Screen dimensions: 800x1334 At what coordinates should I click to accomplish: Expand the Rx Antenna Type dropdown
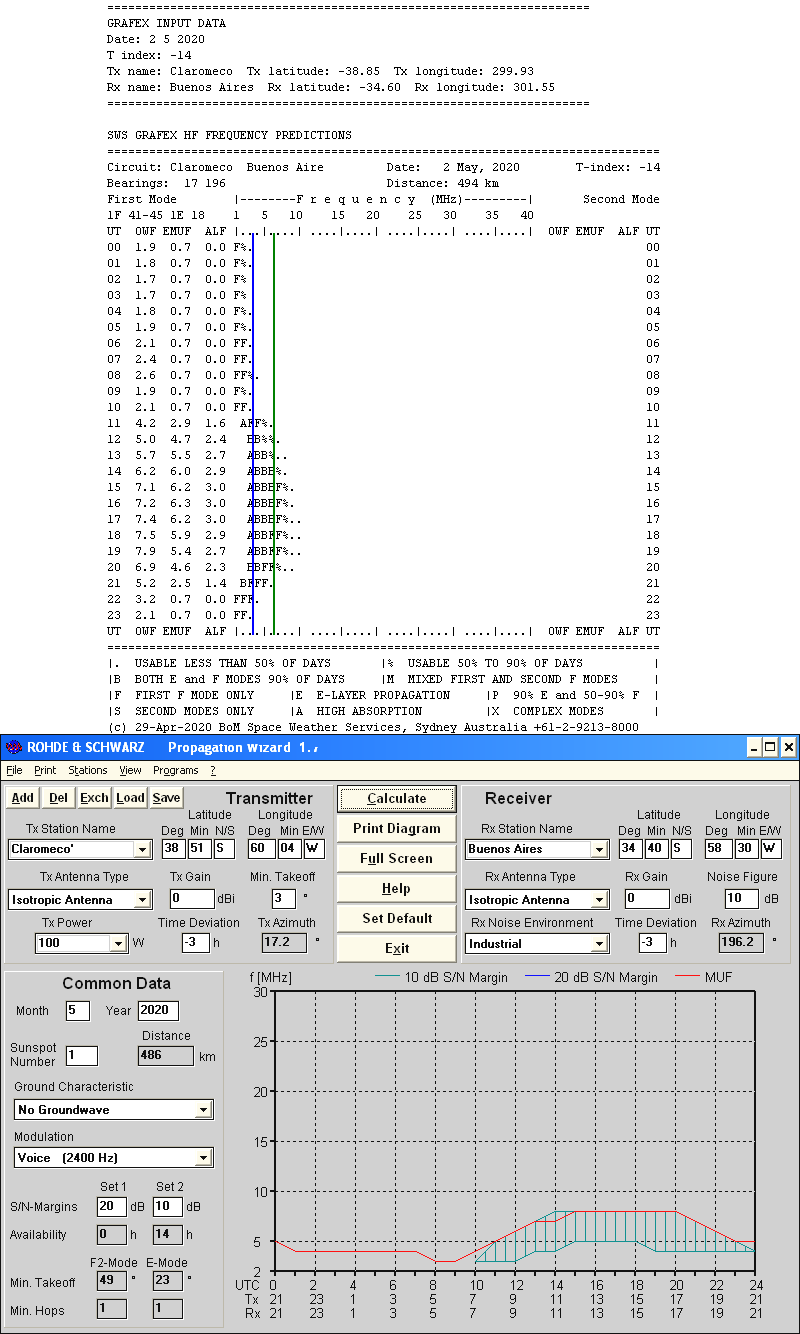coord(599,899)
